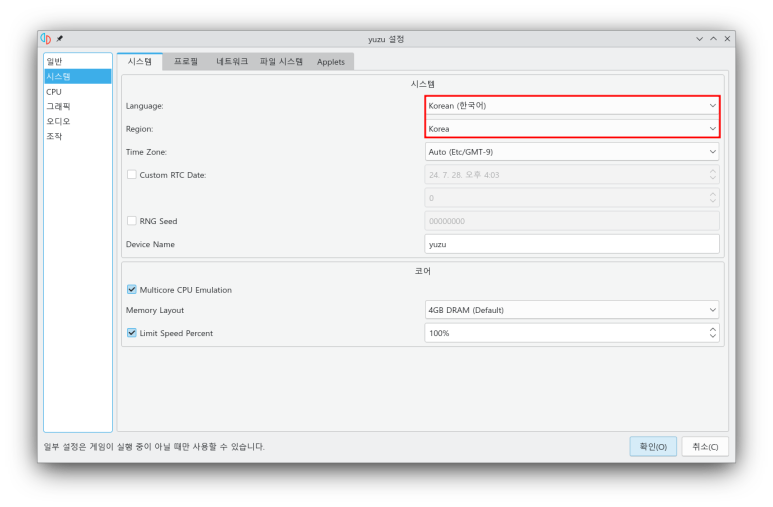Select 시스템 in the sidebar list
The width and height of the screenshot is (773, 507).
coord(78,76)
